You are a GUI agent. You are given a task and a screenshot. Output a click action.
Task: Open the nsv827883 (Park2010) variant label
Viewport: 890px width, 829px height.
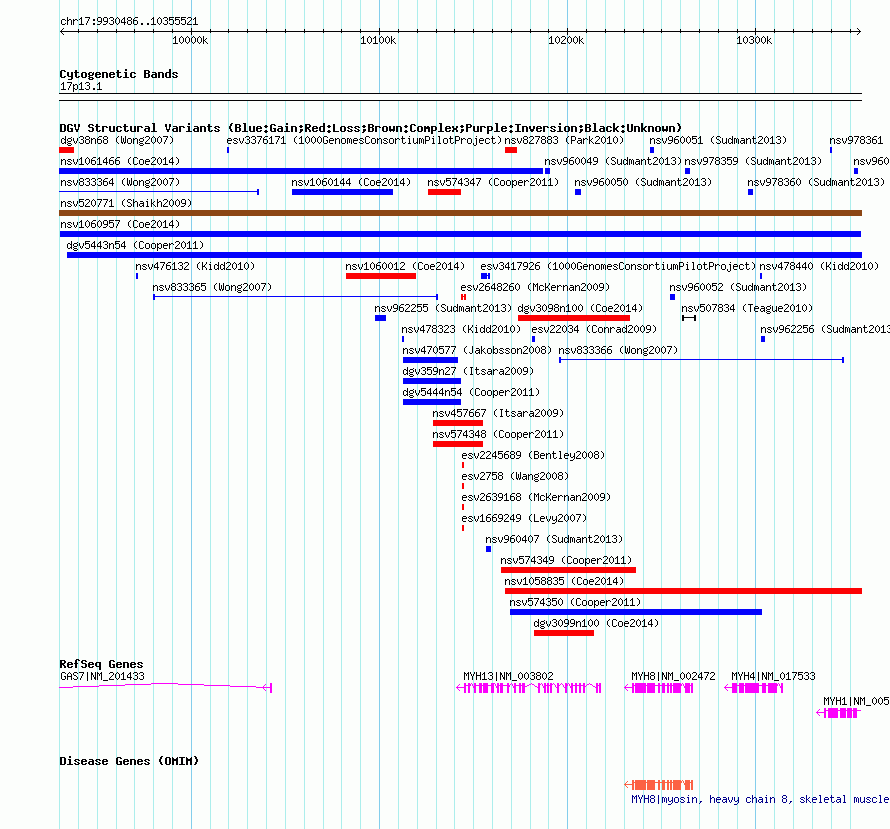[x=564, y=140]
